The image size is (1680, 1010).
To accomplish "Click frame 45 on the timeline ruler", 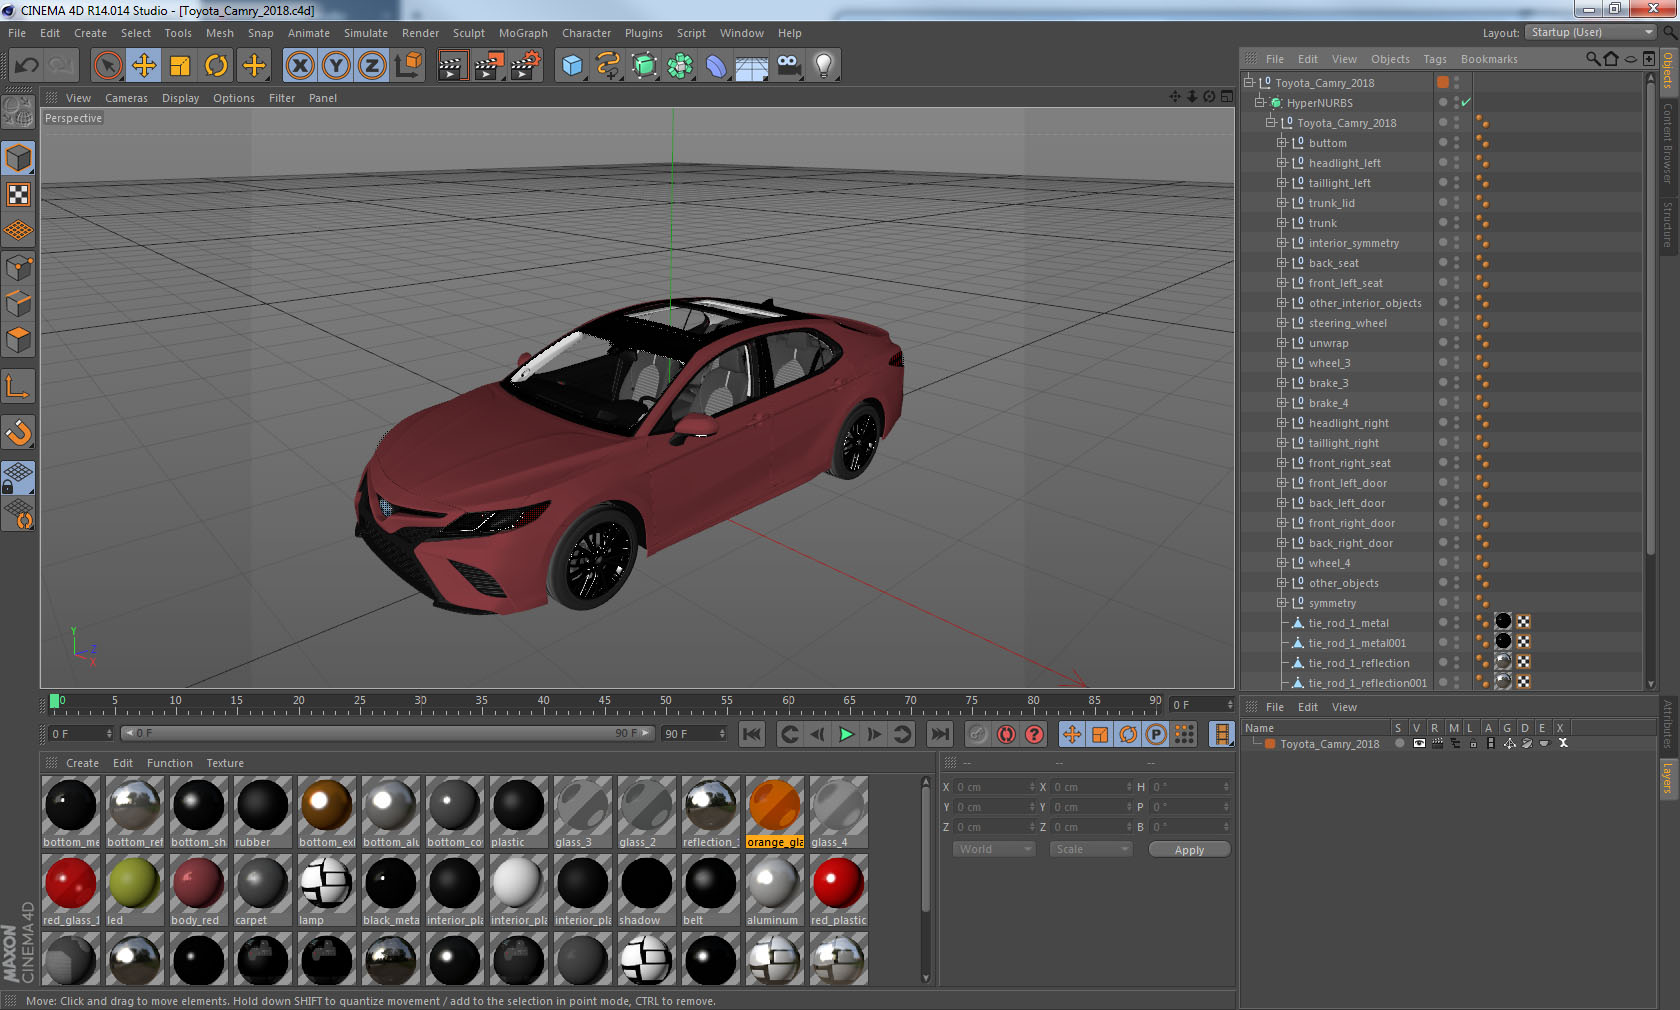I will tap(604, 703).
